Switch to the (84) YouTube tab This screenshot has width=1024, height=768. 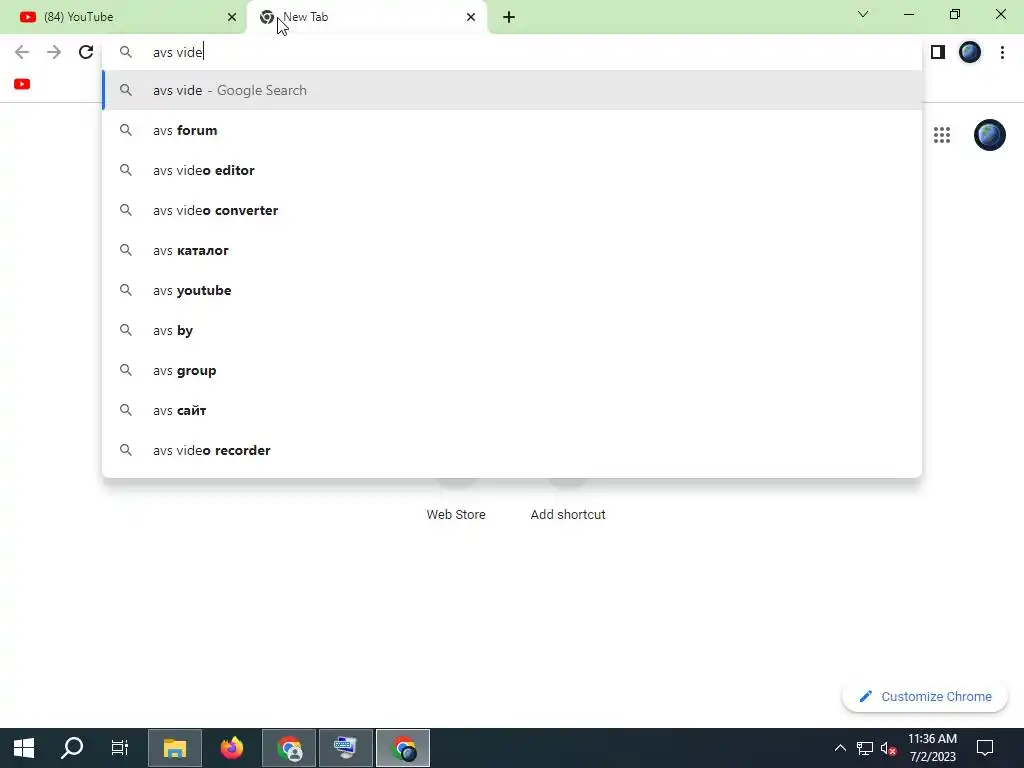(x=123, y=17)
